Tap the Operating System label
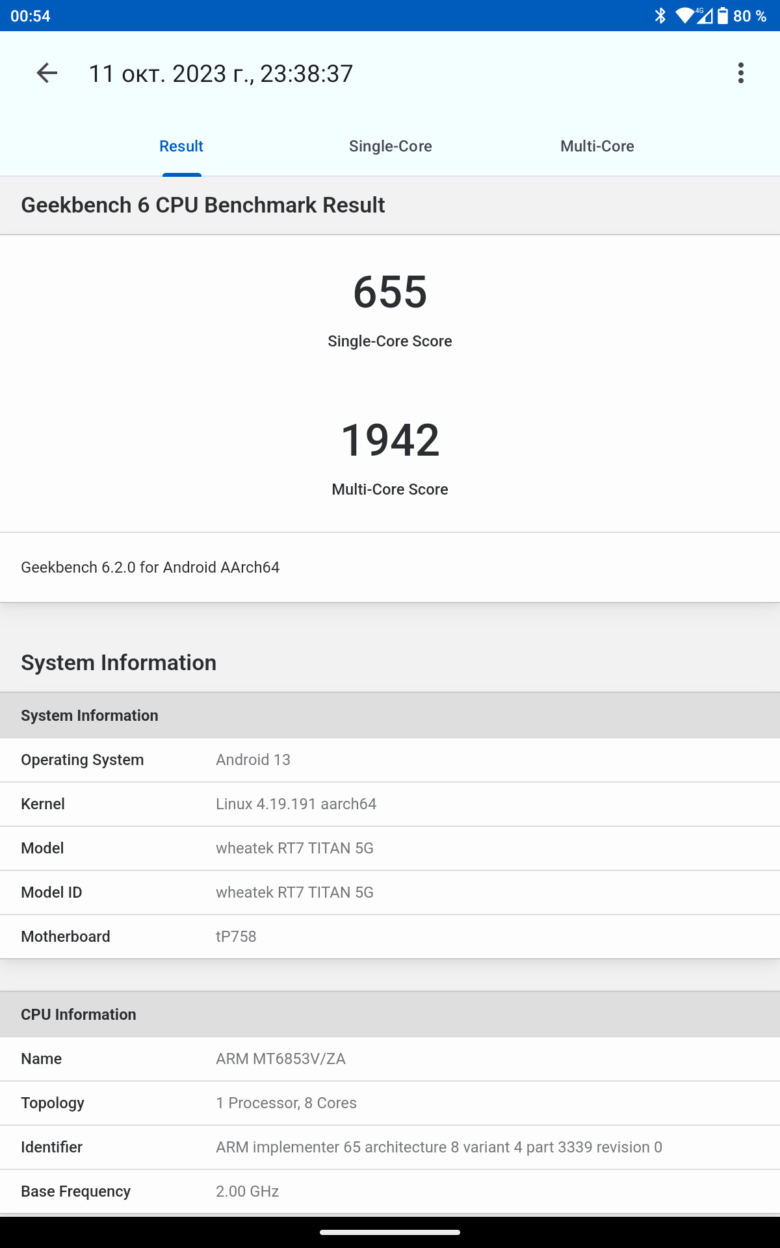Image resolution: width=780 pixels, height=1248 pixels. pyautogui.click(x=82, y=760)
